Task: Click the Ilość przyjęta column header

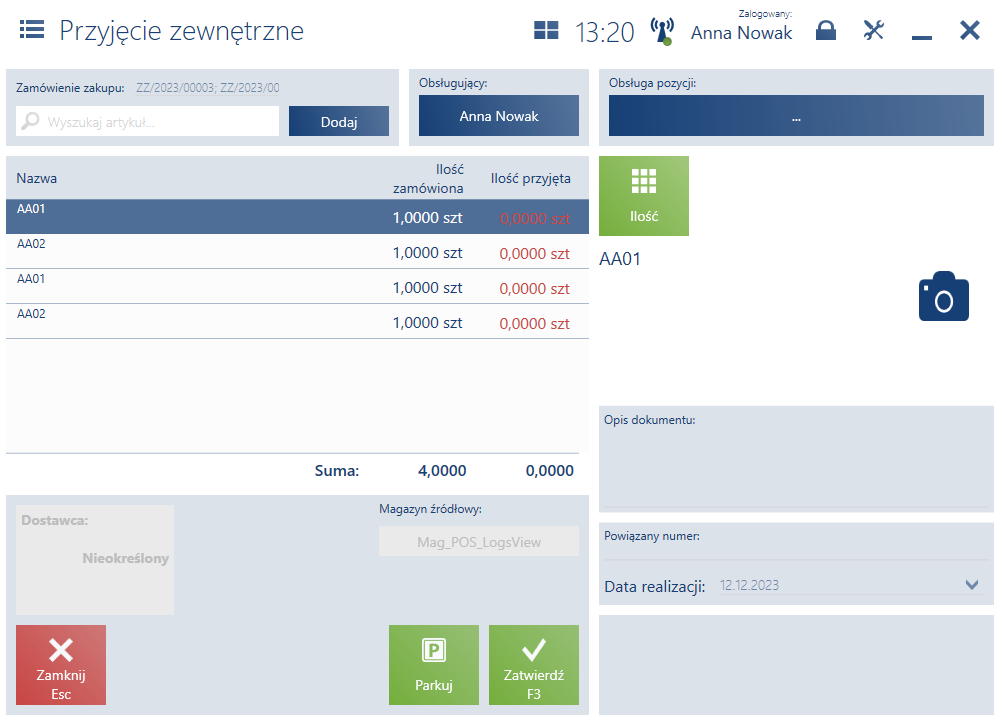Action: tap(530, 178)
